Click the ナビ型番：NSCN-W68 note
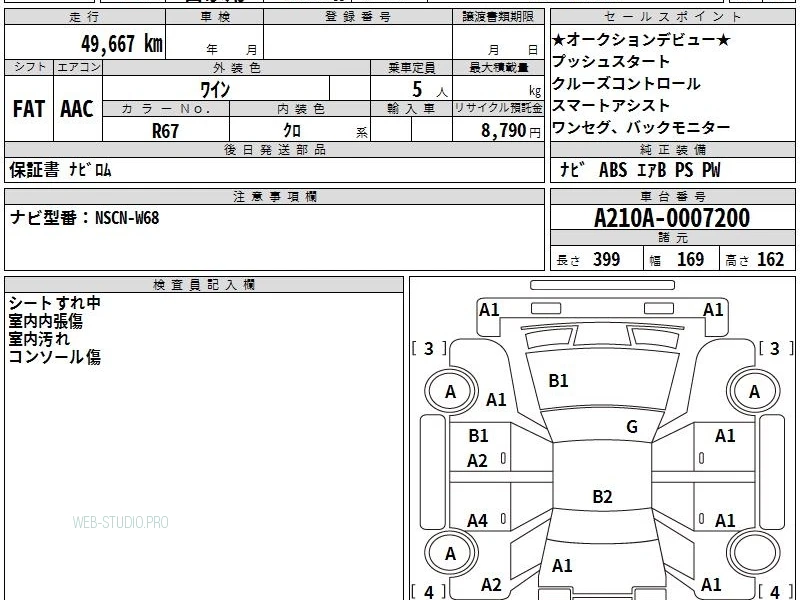800x600 pixels. (85, 218)
